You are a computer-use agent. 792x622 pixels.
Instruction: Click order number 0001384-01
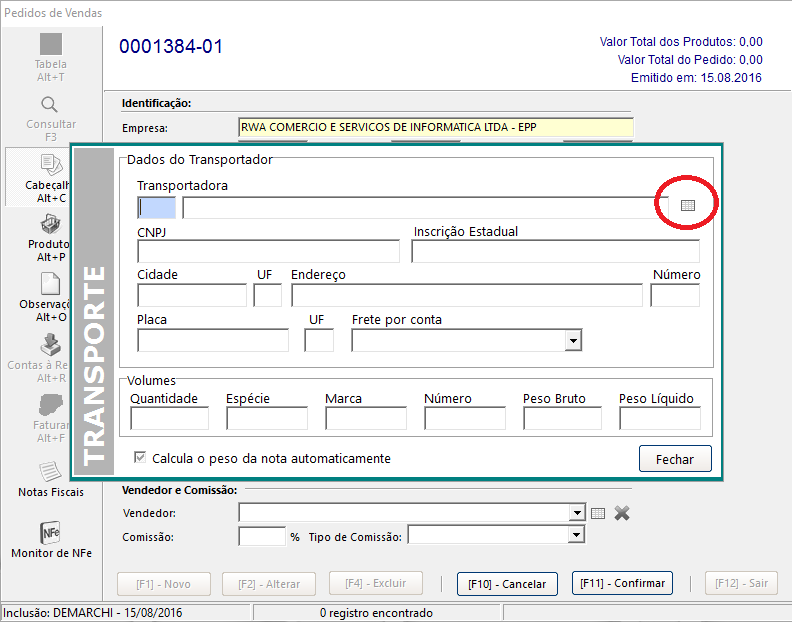tap(171, 46)
